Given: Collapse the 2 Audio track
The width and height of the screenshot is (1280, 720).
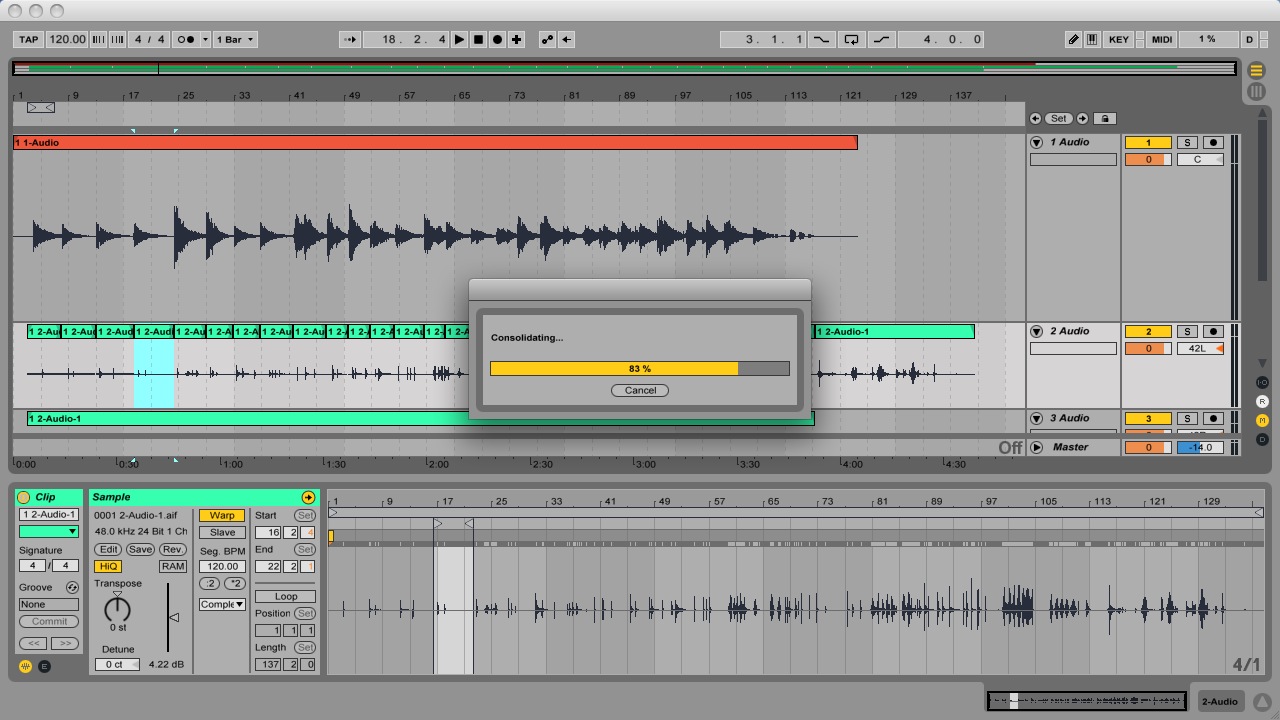Looking at the screenshot, I should click(x=1037, y=331).
